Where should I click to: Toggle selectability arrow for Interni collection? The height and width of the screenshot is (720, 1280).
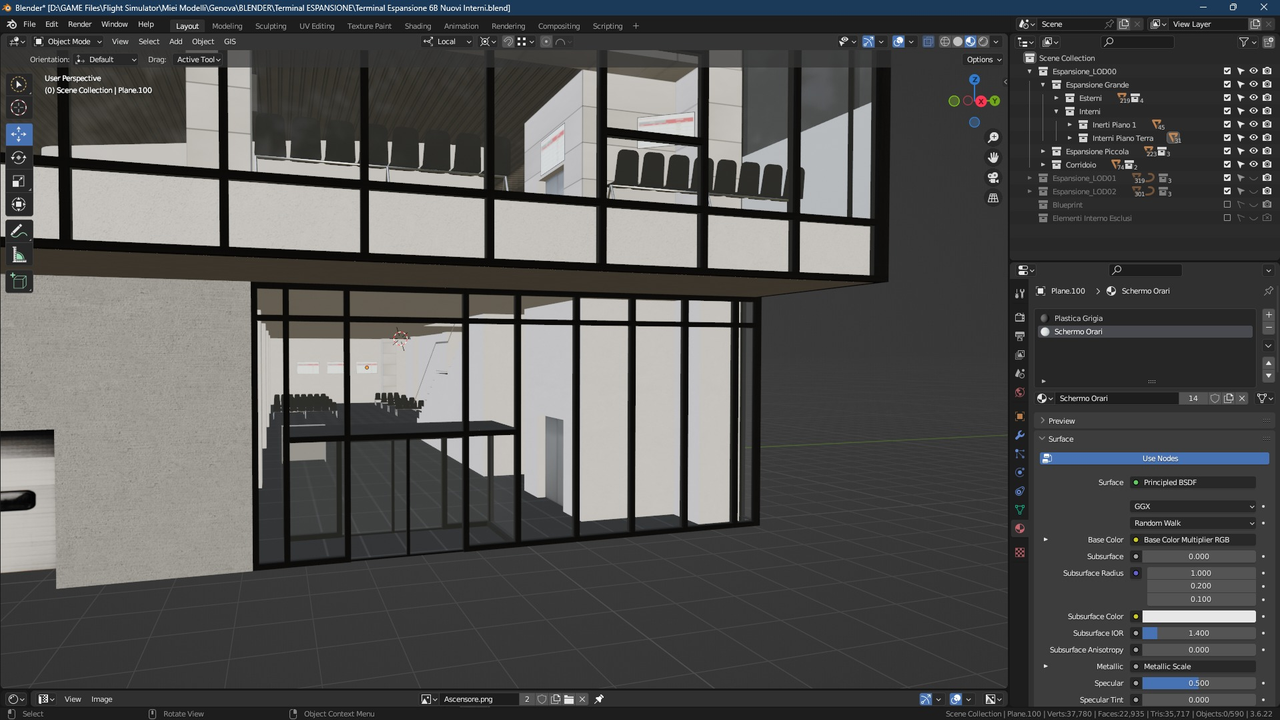click(x=1240, y=111)
